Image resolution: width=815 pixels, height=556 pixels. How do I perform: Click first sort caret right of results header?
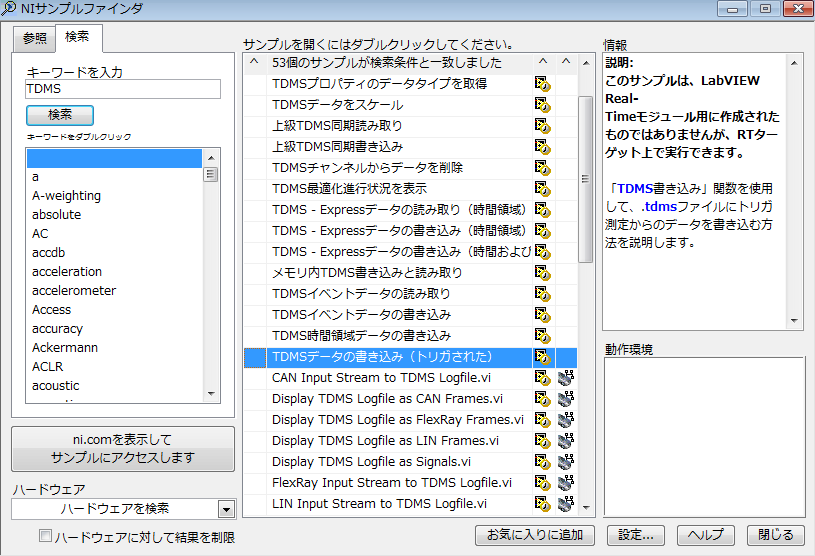point(543,62)
